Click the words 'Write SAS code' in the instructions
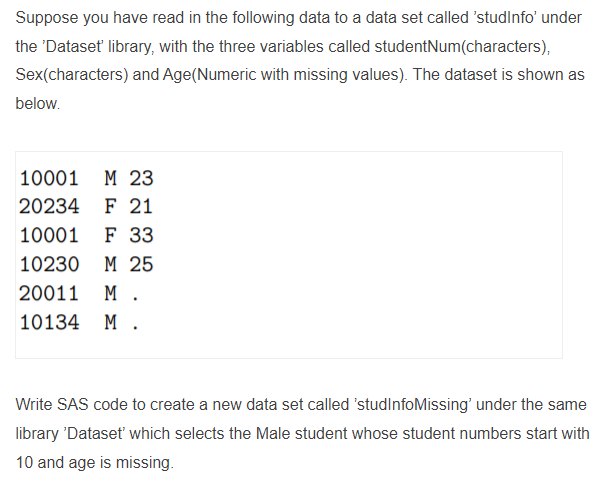The image size is (611, 483). [x=71, y=405]
